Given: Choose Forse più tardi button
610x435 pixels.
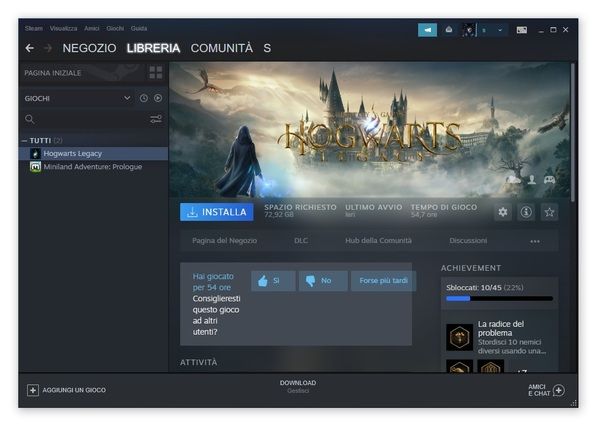Looking at the screenshot, I should [x=384, y=281].
